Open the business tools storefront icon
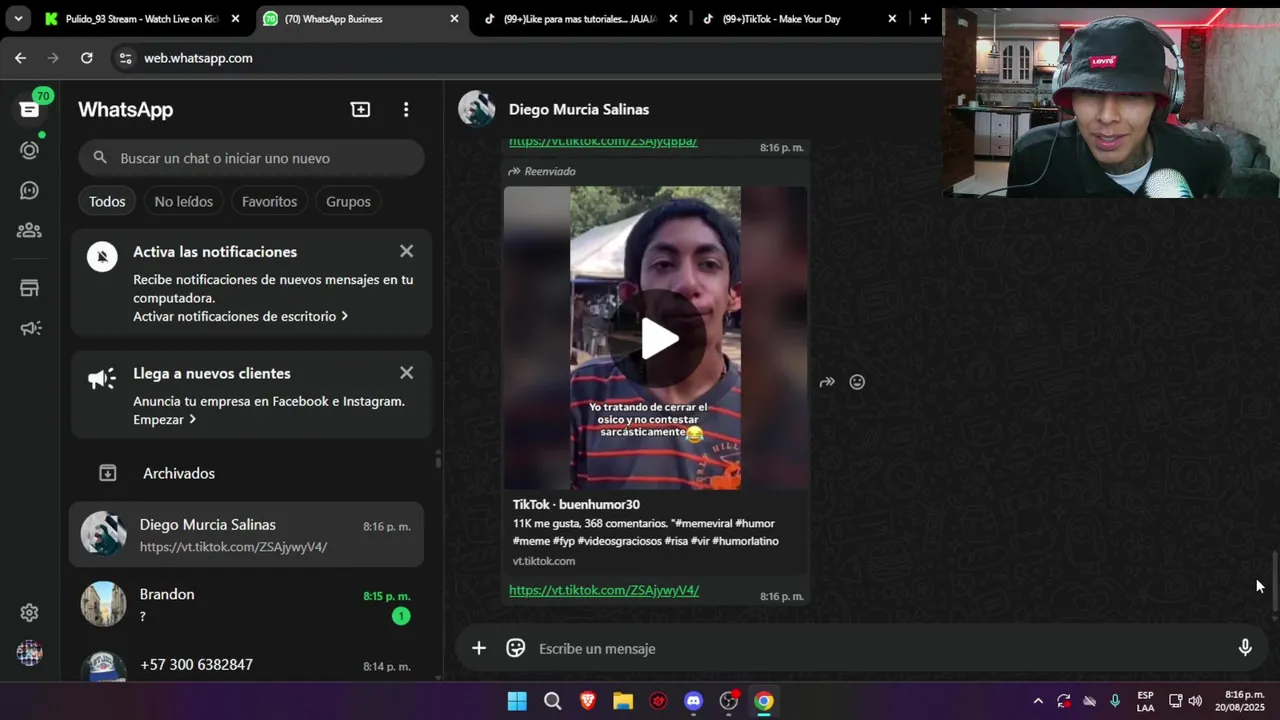Image resolution: width=1280 pixels, height=720 pixels. pyautogui.click(x=30, y=288)
